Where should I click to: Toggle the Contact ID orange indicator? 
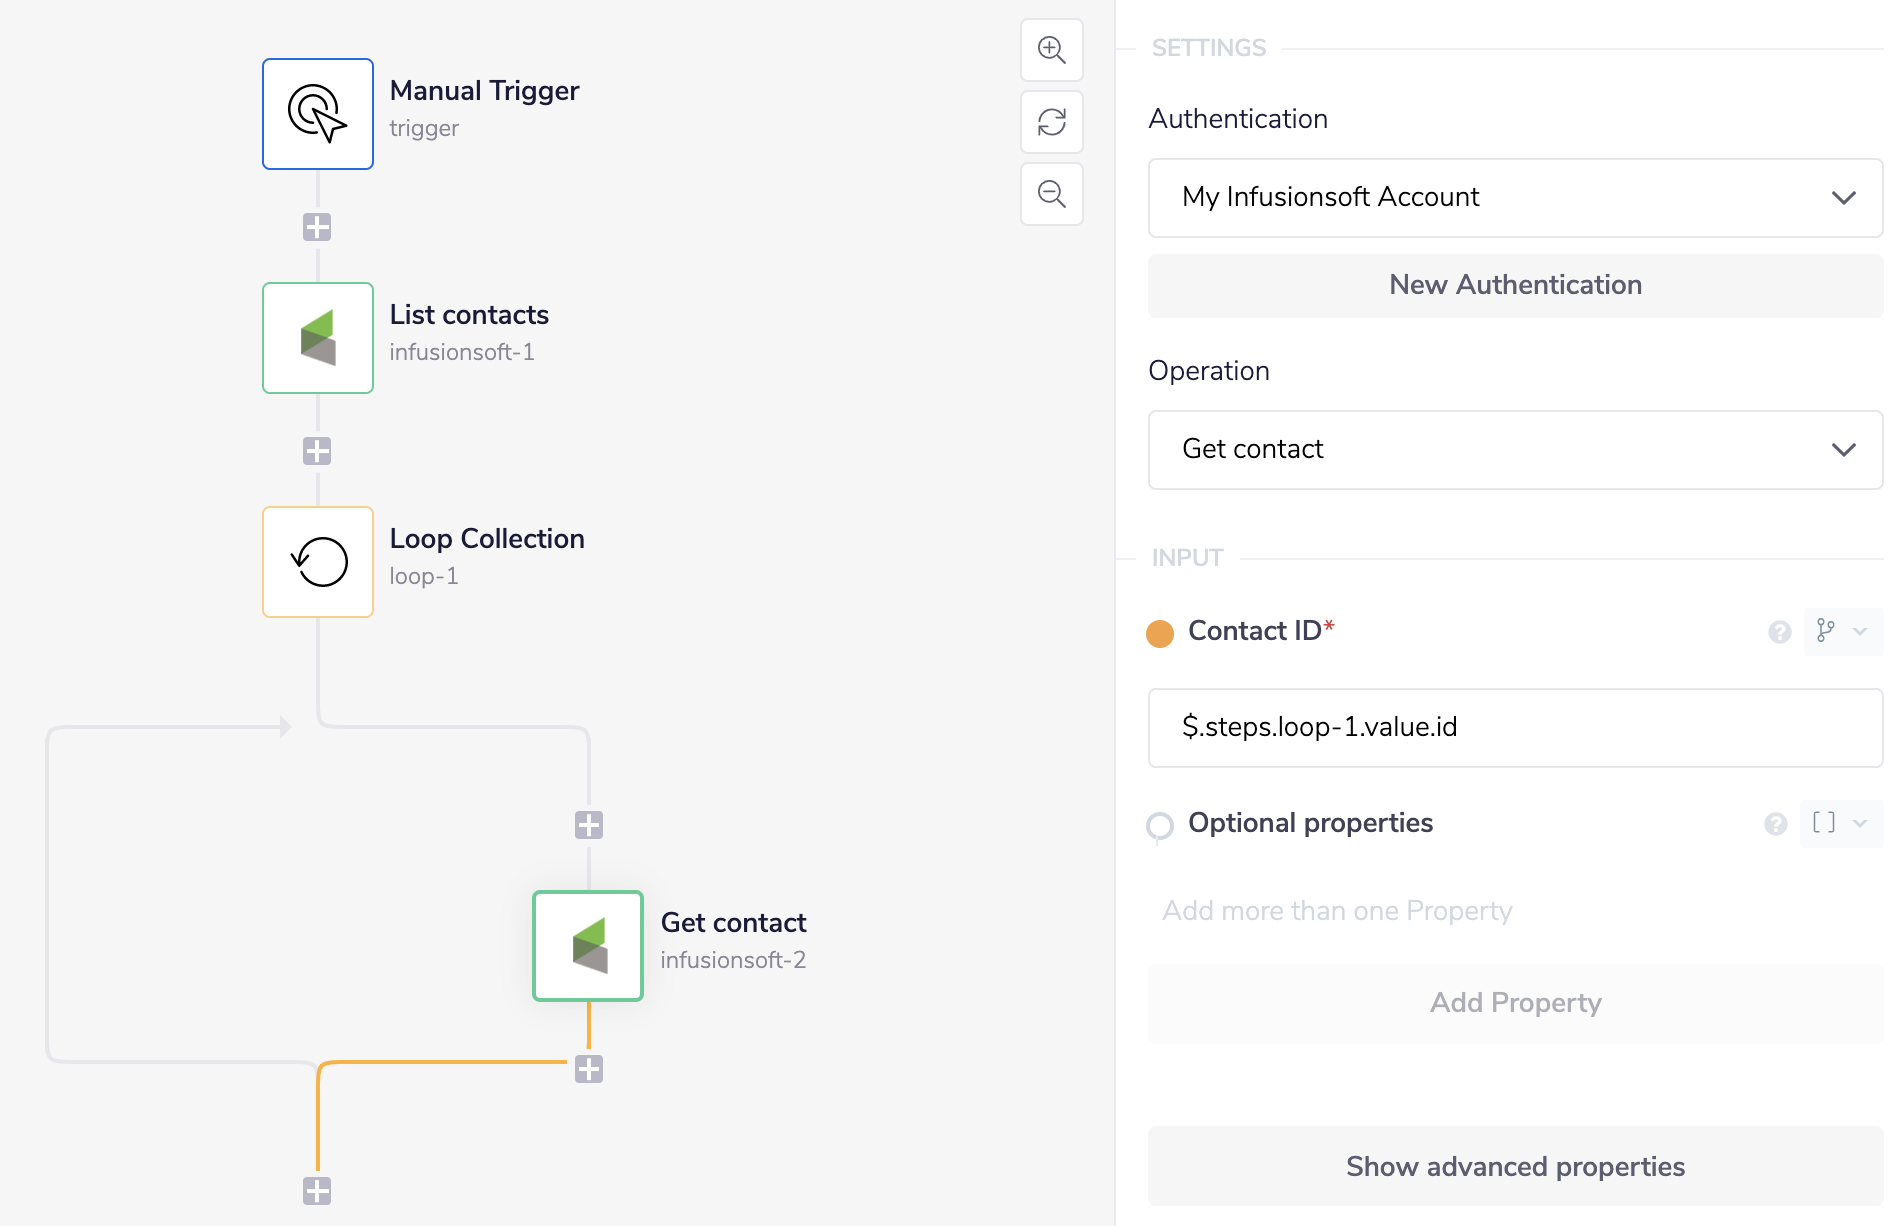pos(1160,633)
